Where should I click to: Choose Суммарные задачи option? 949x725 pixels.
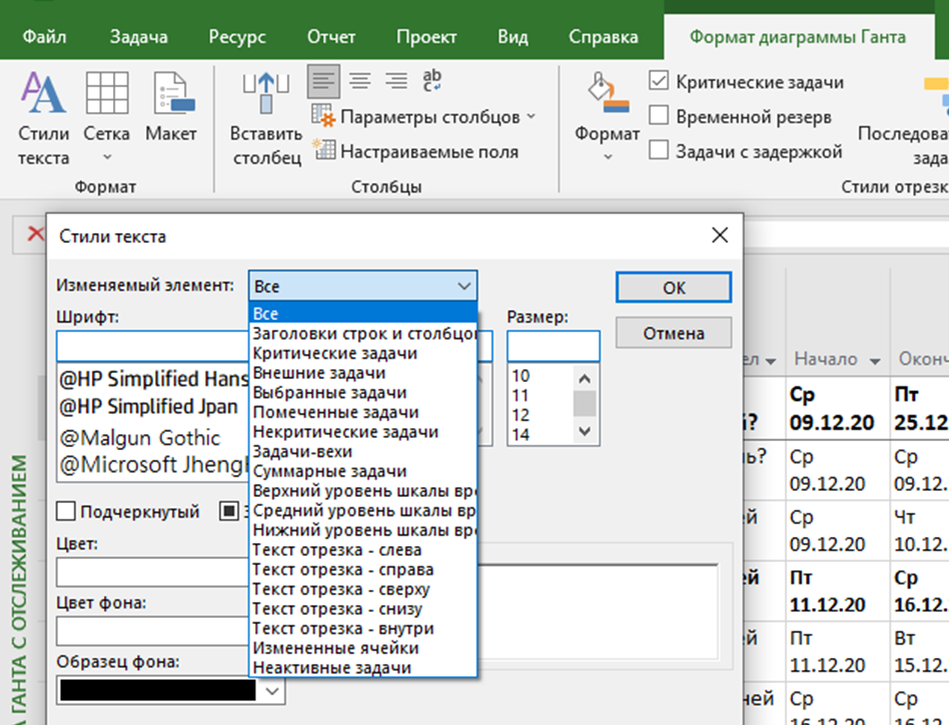click(363, 471)
